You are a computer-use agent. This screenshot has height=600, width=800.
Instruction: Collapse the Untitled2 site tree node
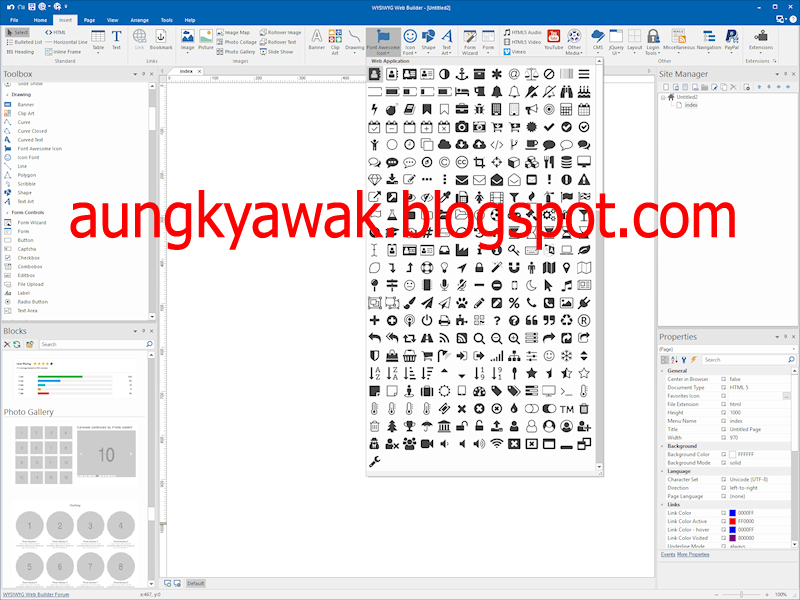coord(663,97)
